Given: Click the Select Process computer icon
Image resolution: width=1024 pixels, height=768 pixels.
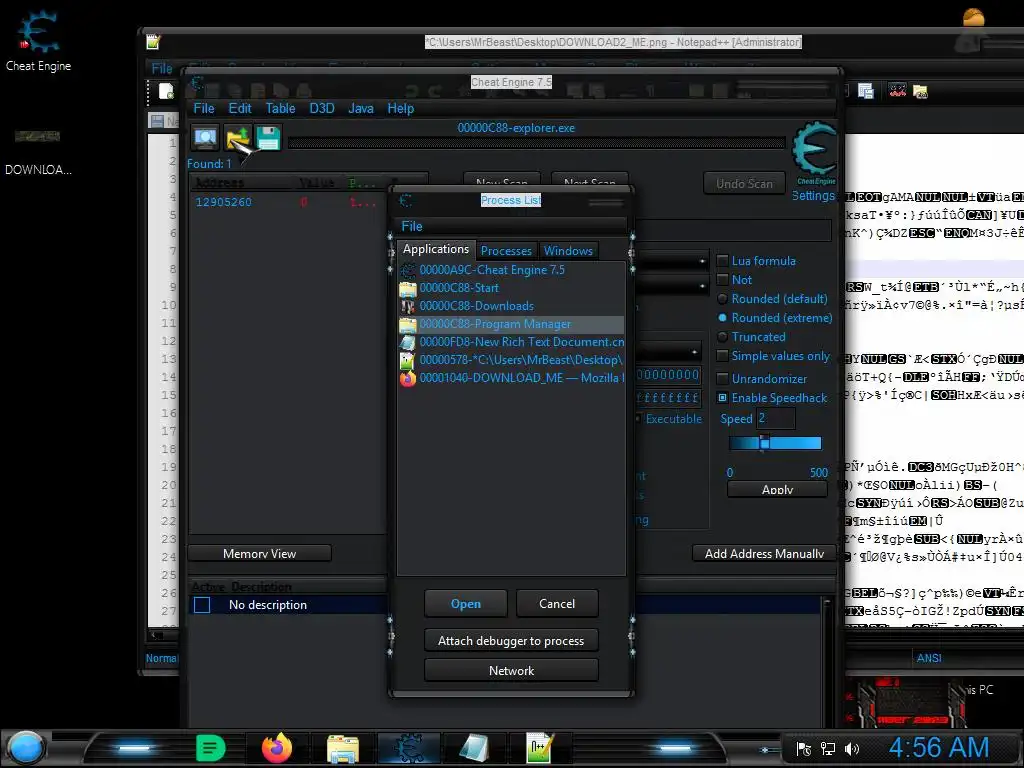Looking at the screenshot, I should [206, 138].
